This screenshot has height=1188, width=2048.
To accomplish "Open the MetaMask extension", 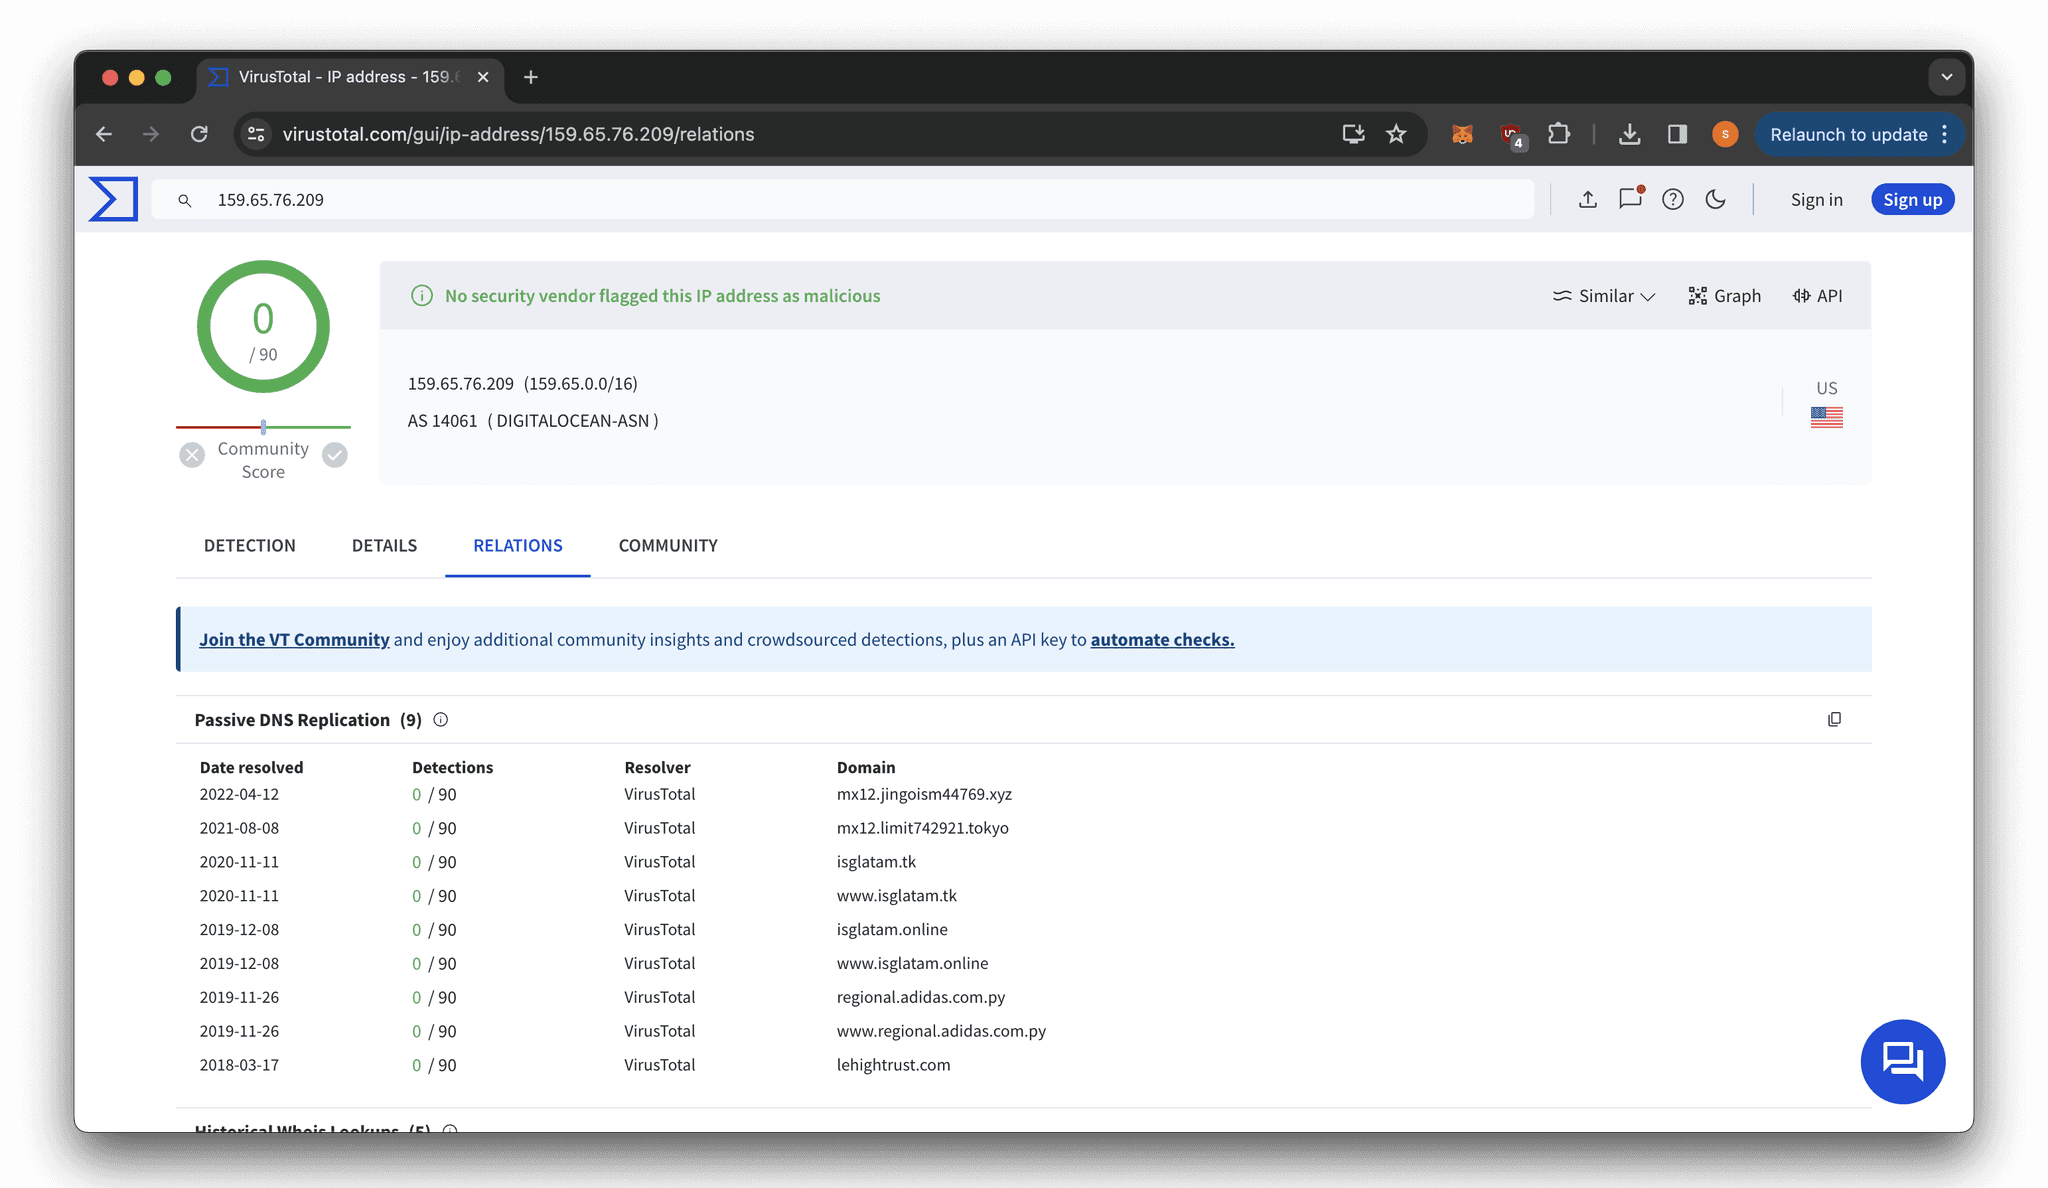I will [x=1462, y=134].
